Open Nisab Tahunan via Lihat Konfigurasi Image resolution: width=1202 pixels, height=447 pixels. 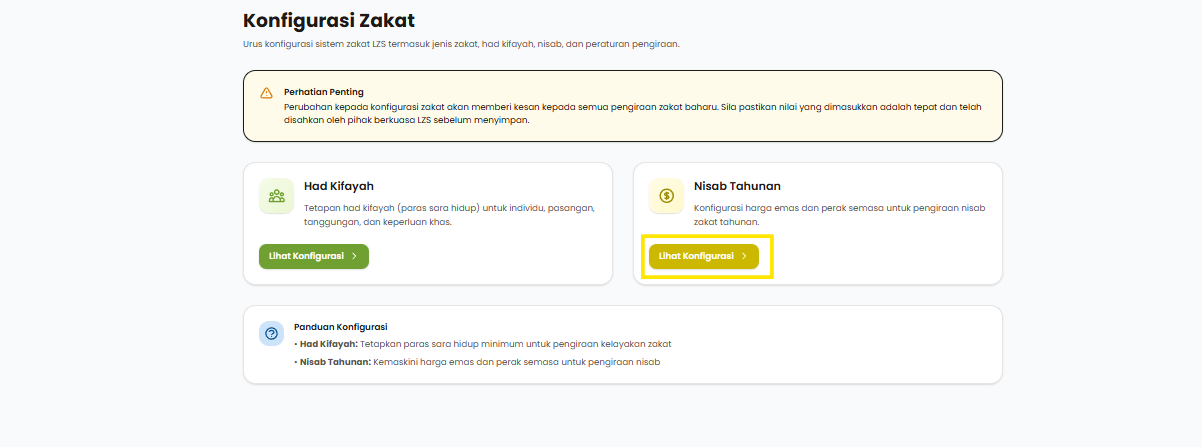pyautogui.click(x=703, y=256)
